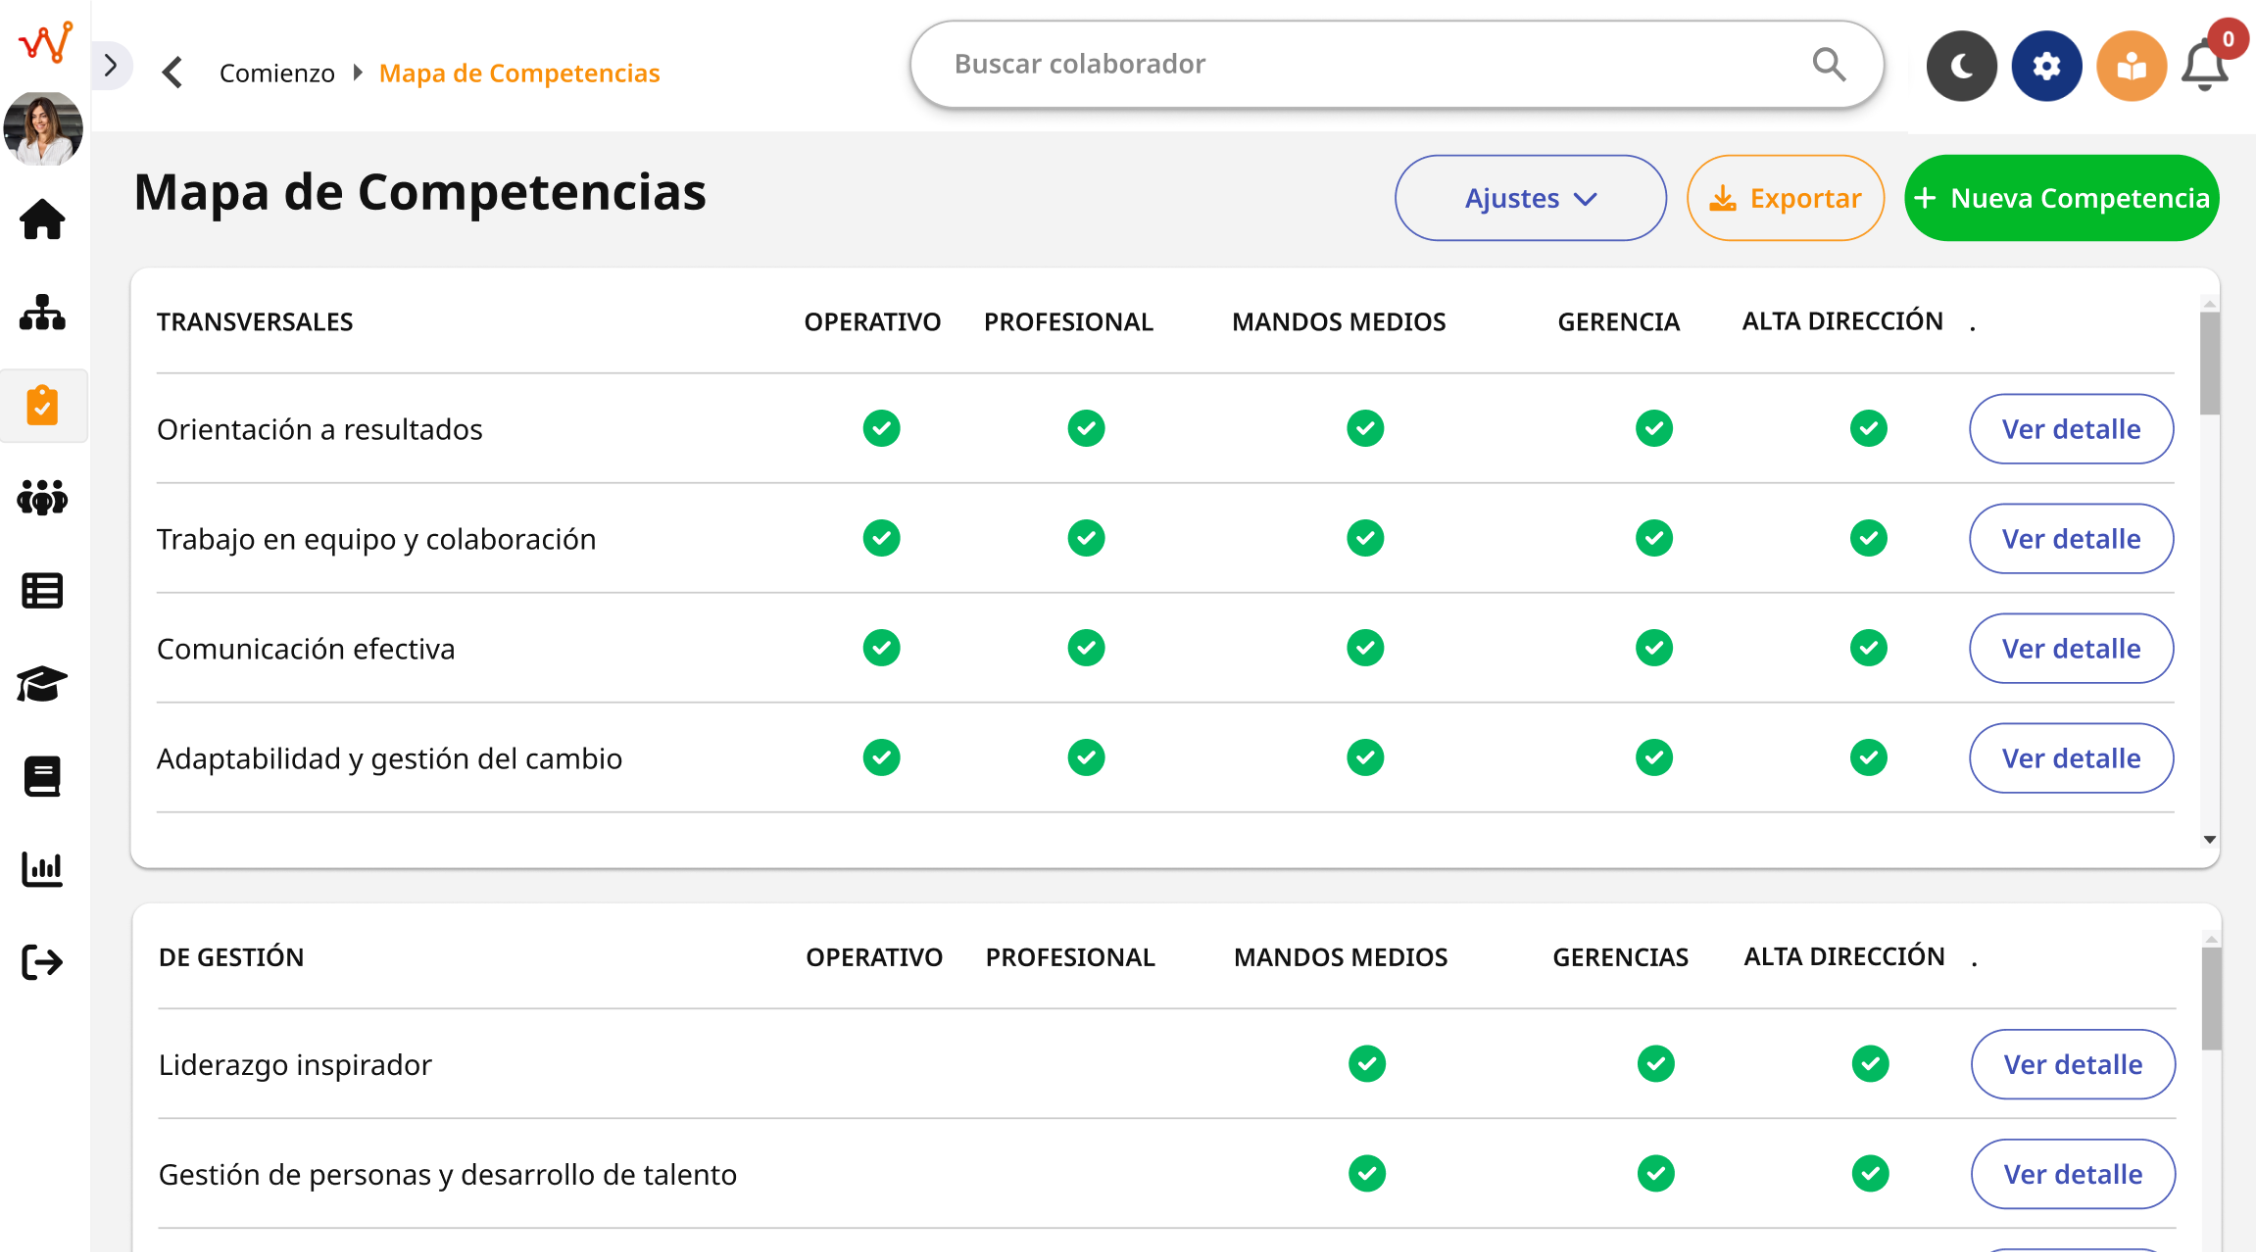Expand the collapsed sidebar with the chevron arrow

pyautogui.click(x=110, y=64)
